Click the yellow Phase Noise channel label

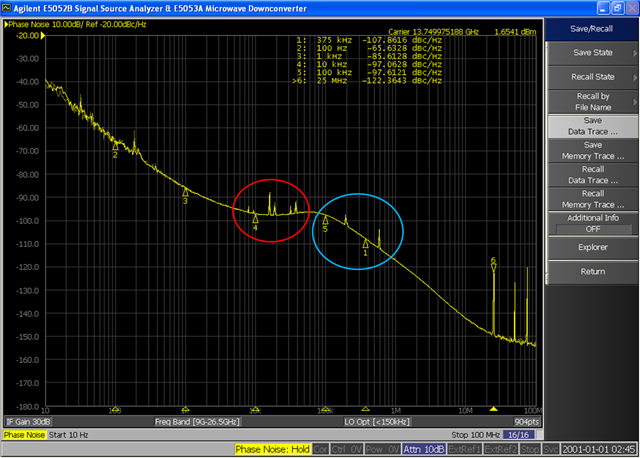(x=24, y=435)
